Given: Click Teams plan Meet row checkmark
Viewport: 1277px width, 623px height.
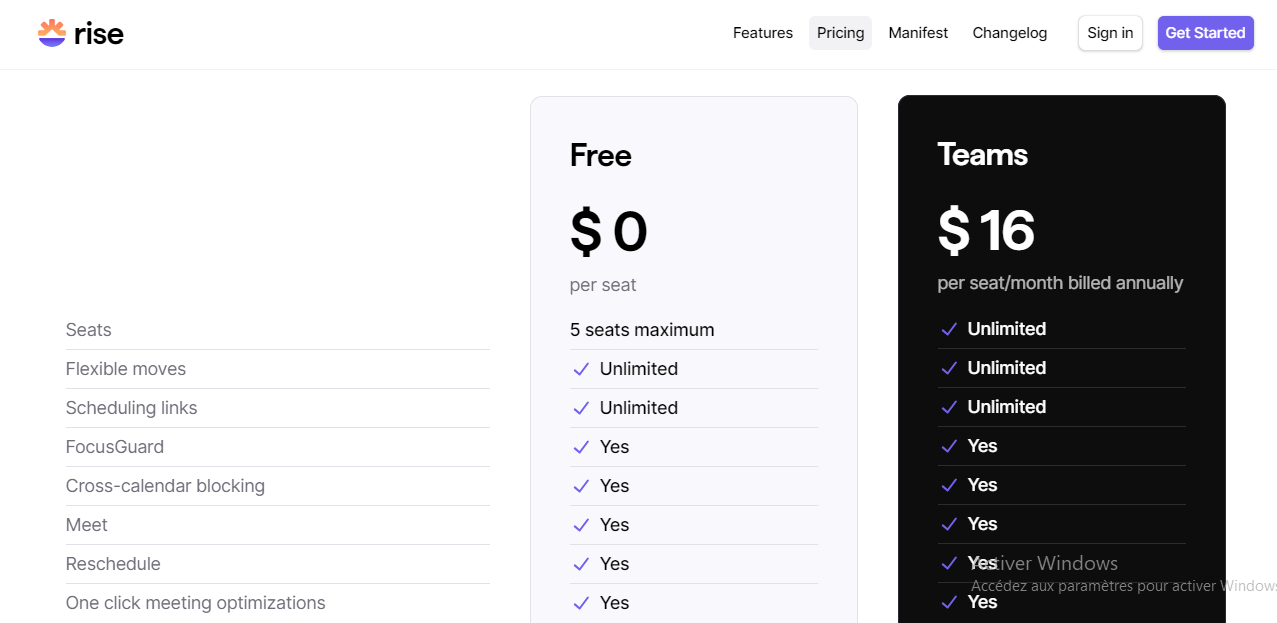Looking at the screenshot, I should tap(949, 524).
